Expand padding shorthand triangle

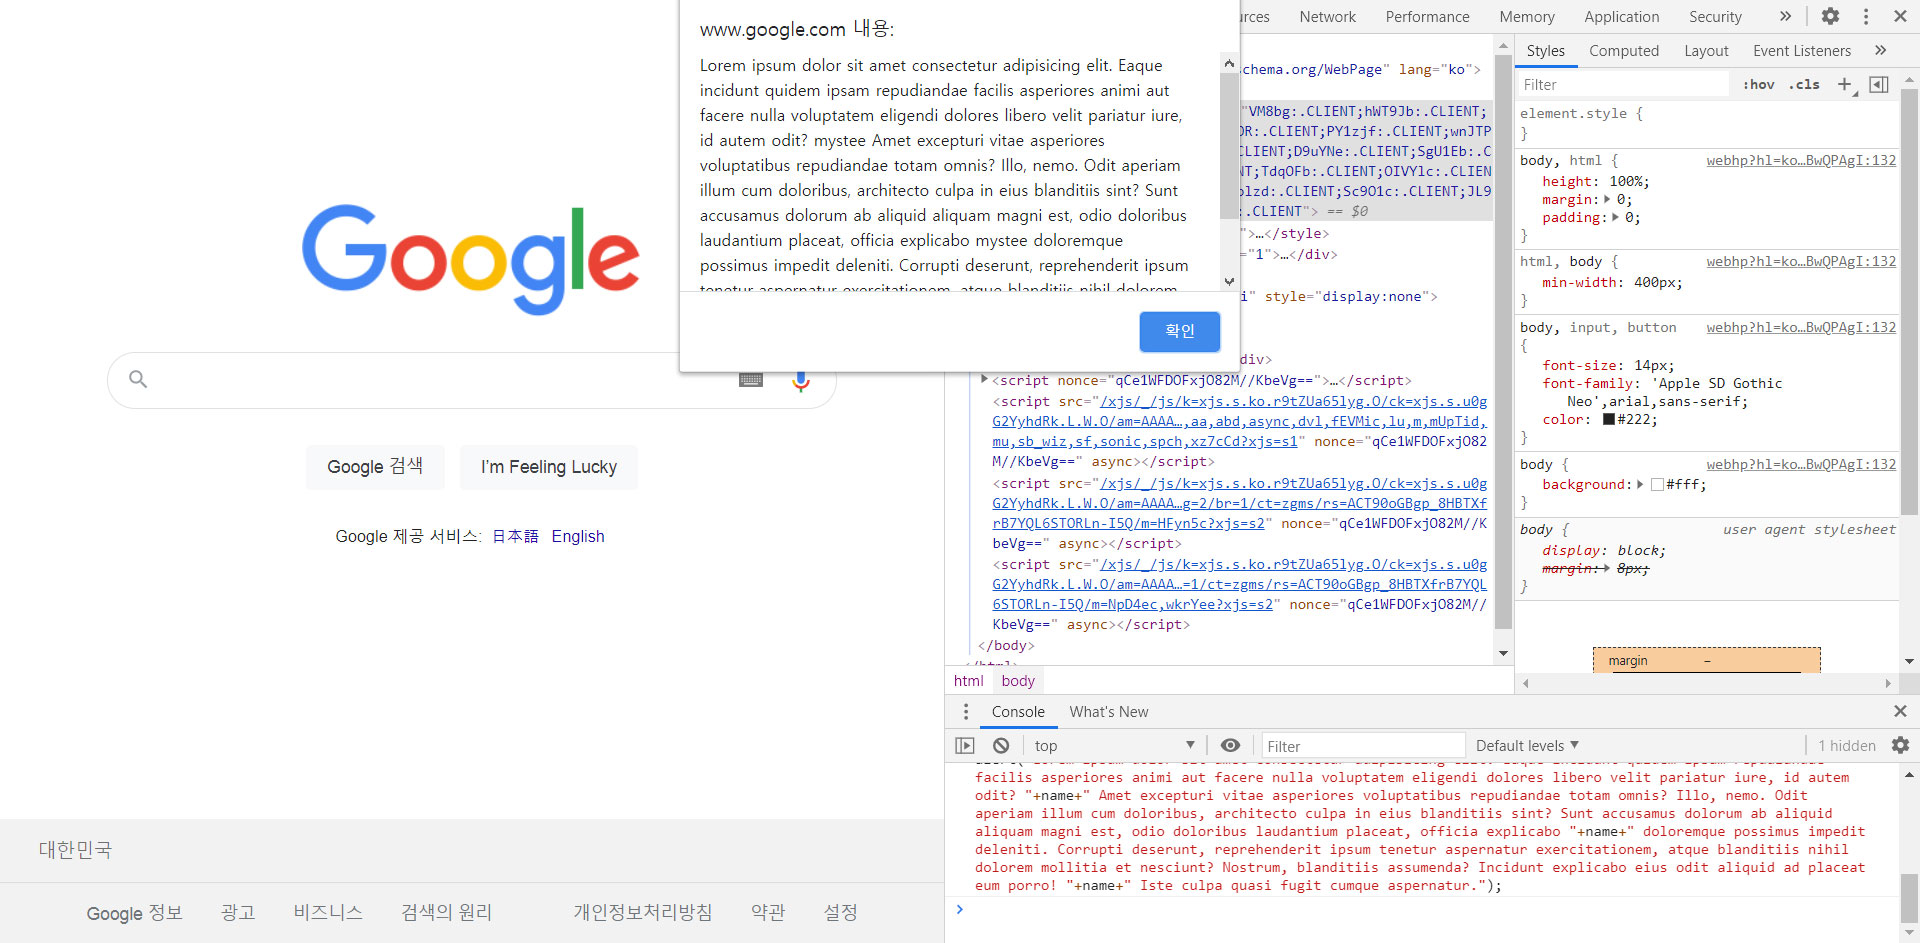point(1615,218)
